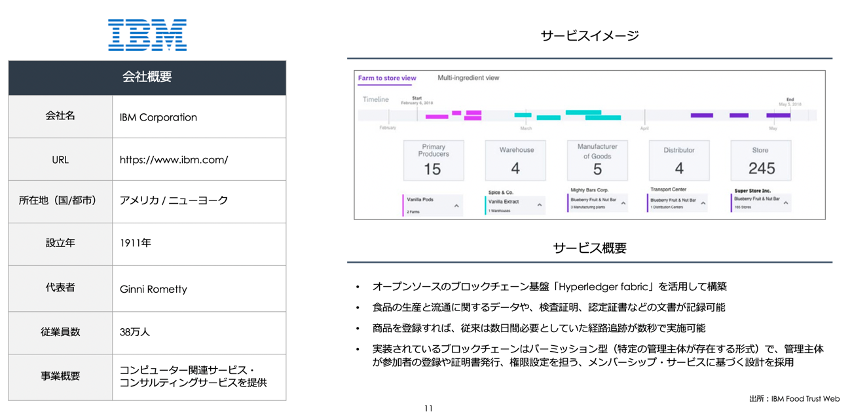
Task: Collapse the Vanilla Extract item chevron
Action: click(x=539, y=205)
